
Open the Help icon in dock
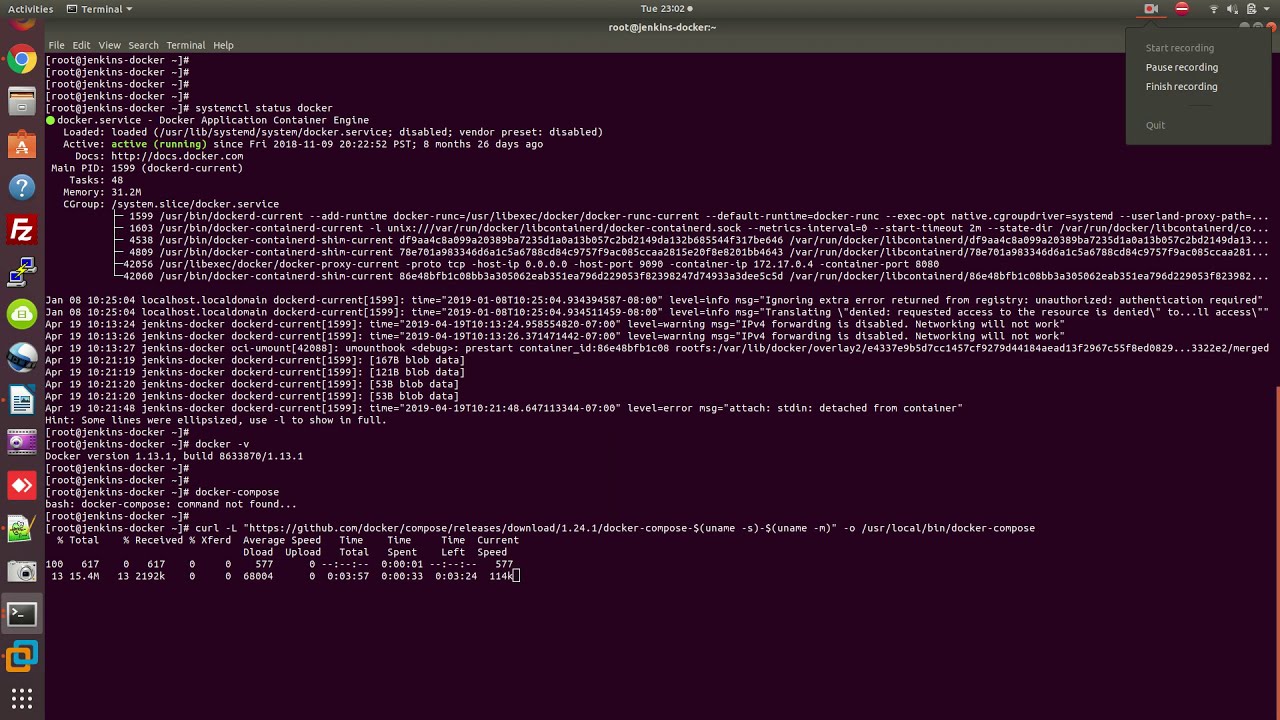coord(22,187)
